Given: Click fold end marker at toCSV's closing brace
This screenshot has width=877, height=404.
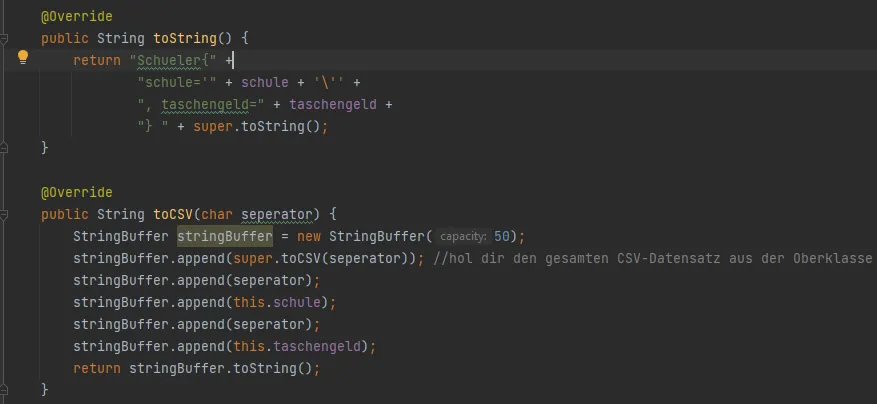Looking at the screenshot, I should tap(3, 390).
